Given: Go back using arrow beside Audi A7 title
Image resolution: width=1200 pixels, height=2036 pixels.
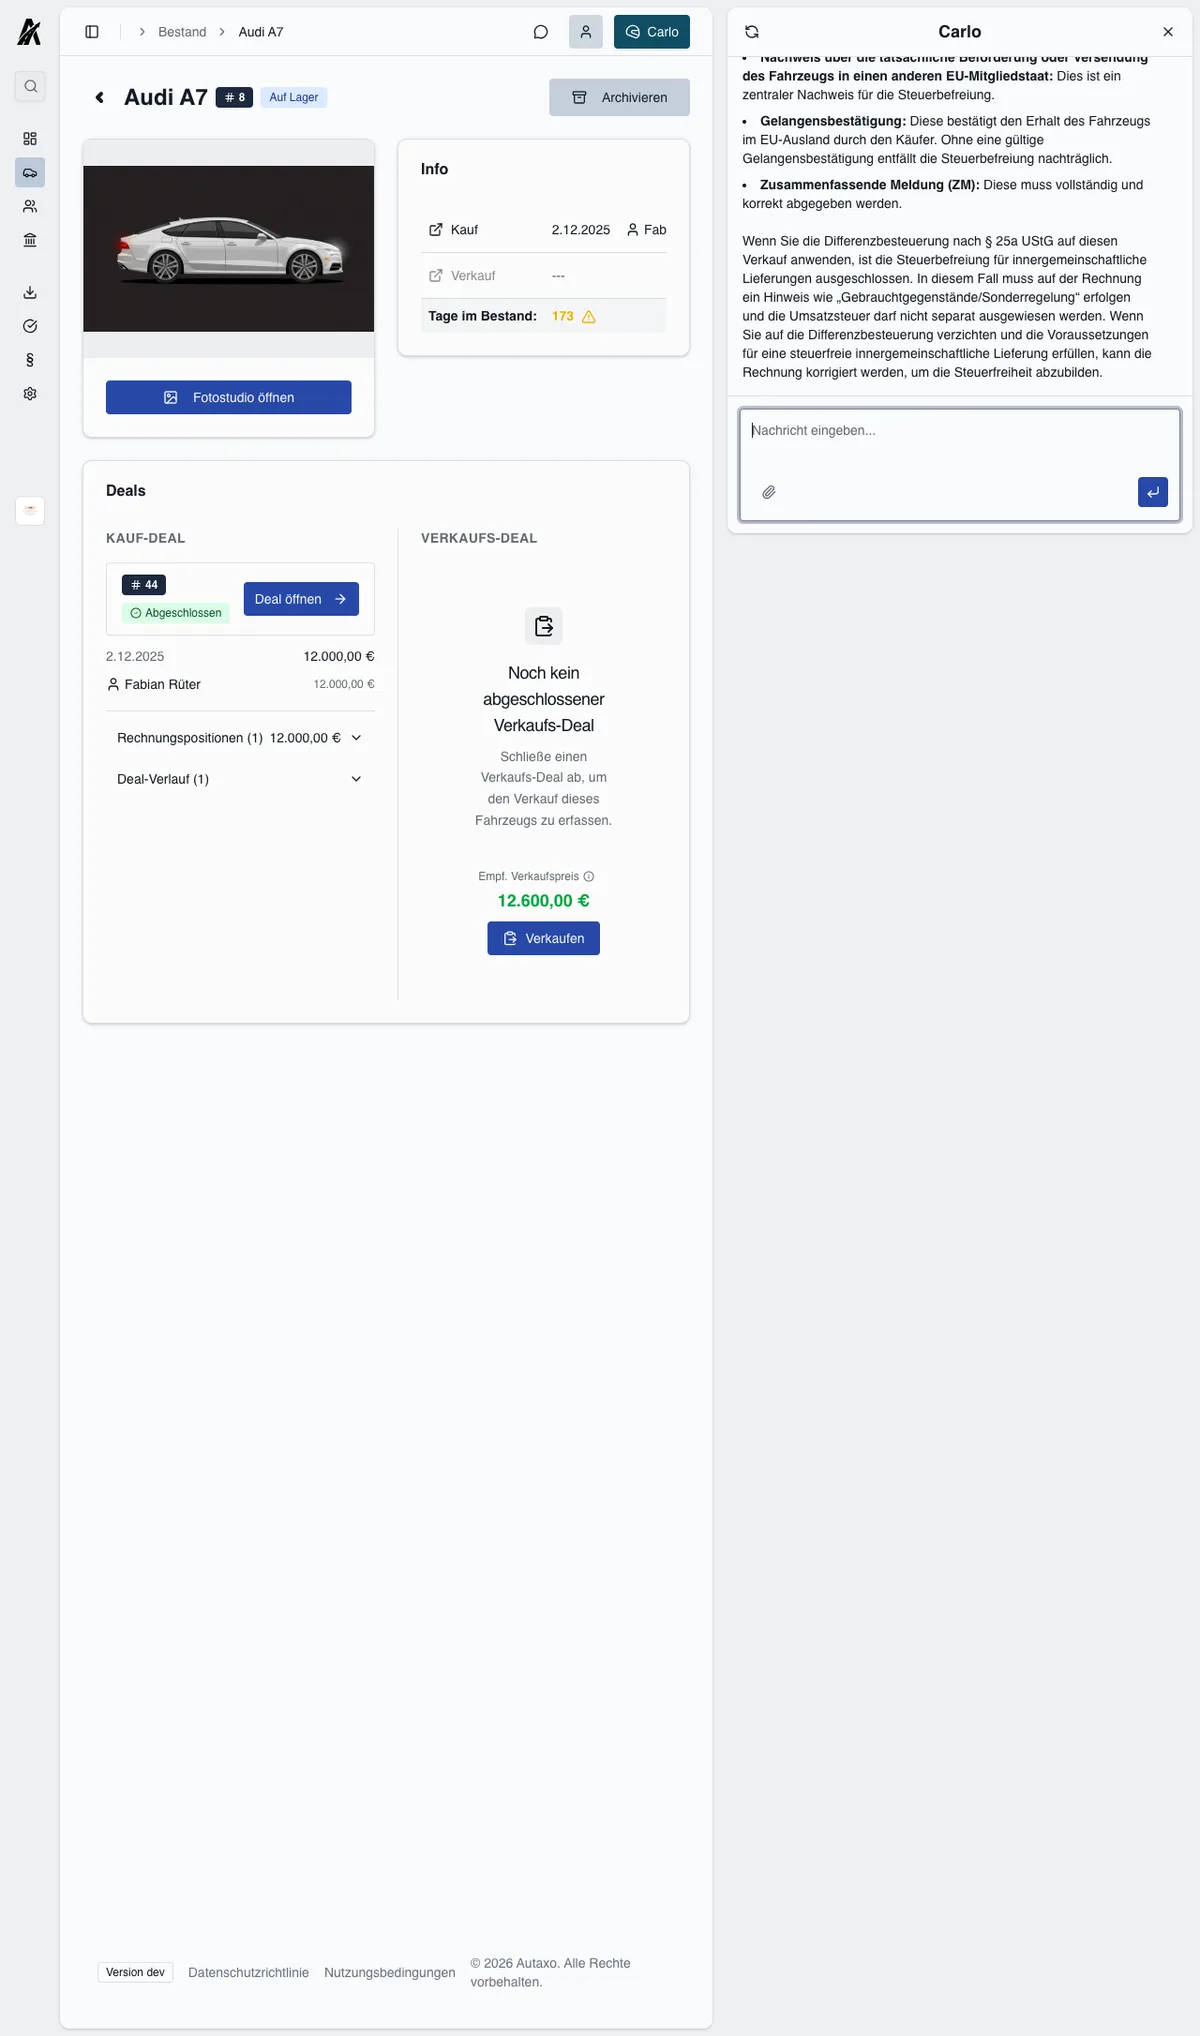Looking at the screenshot, I should (100, 98).
